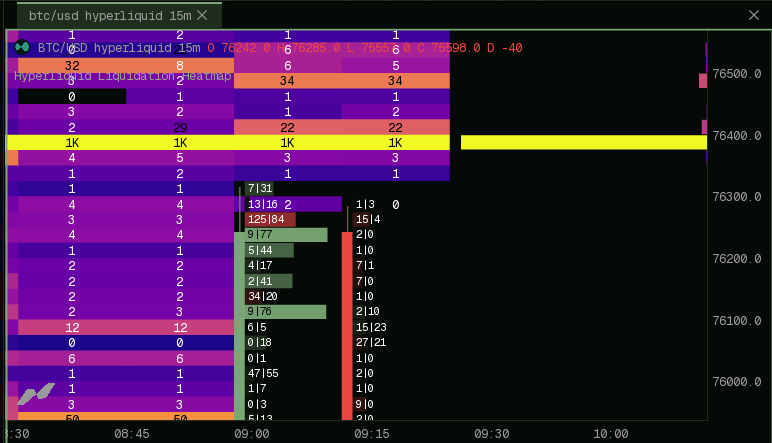Click the 09:15 time axis label
This screenshot has height=443, width=772.
[372, 434]
